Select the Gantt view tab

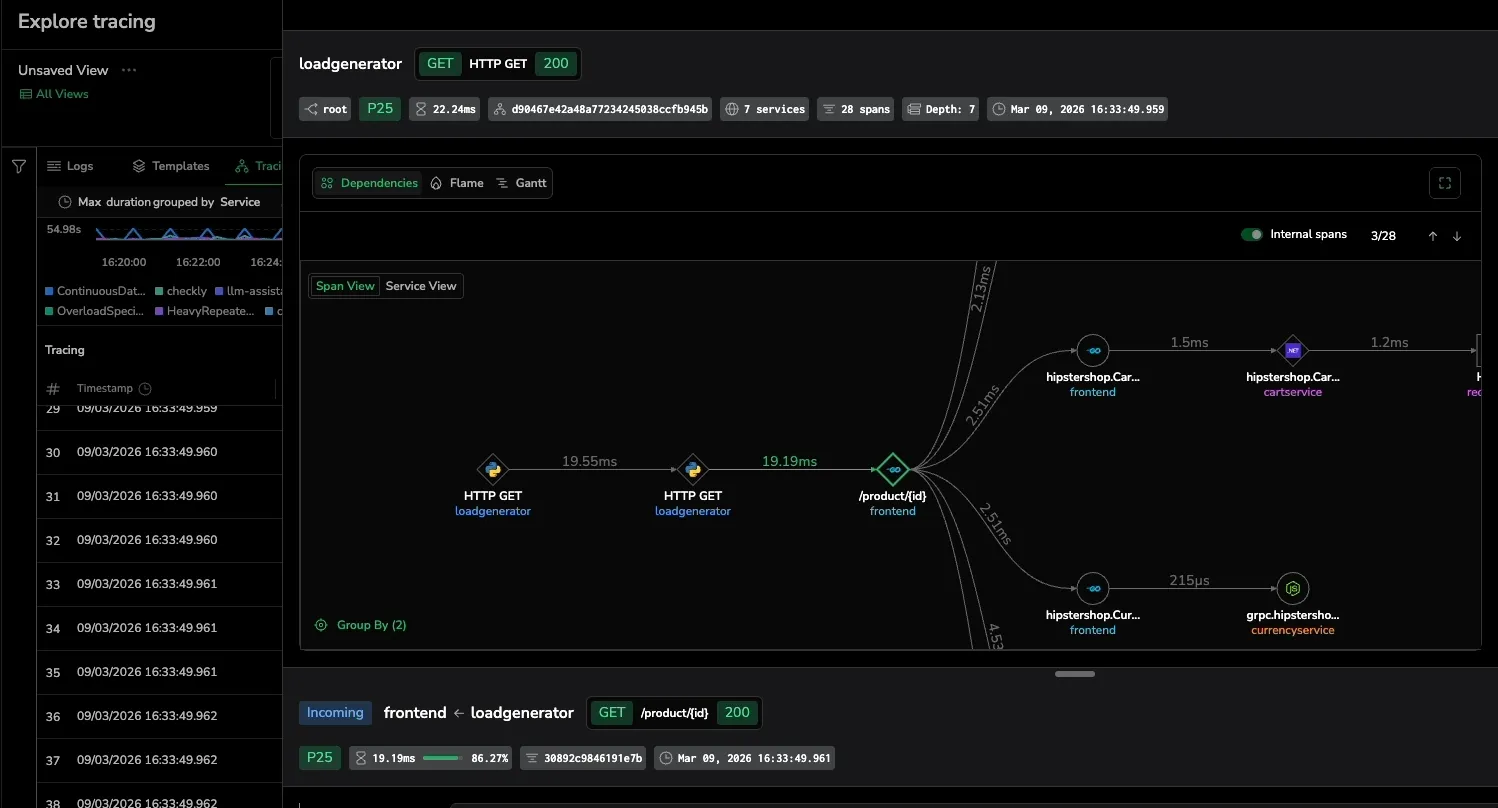[521, 183]
